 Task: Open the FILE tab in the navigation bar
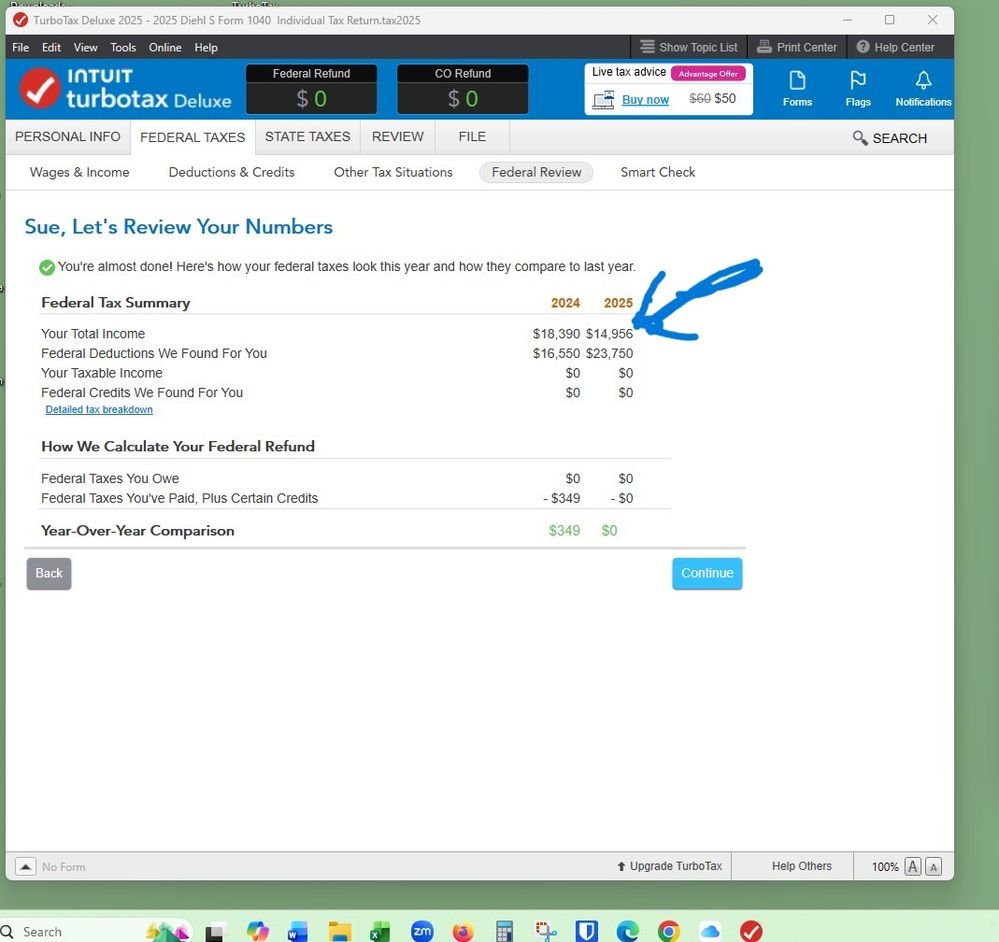472,137
